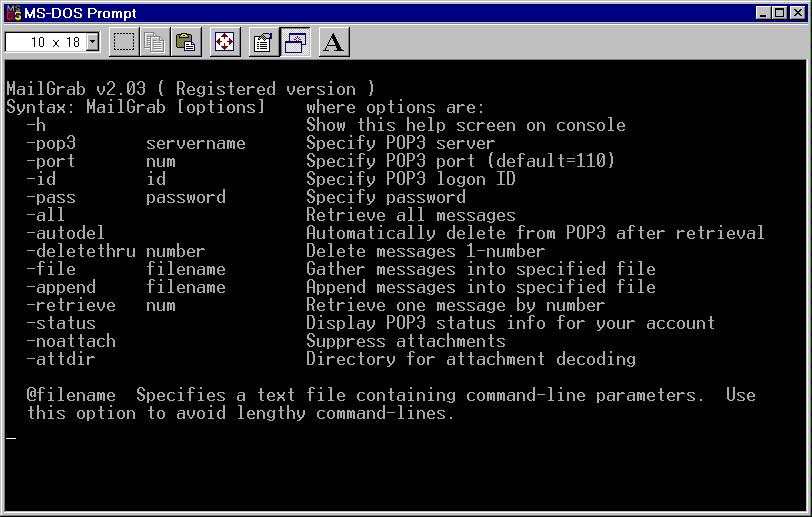812x517 pixels.
Task: Click the MS-DOS icon in title bar
Action: point(13,13)
